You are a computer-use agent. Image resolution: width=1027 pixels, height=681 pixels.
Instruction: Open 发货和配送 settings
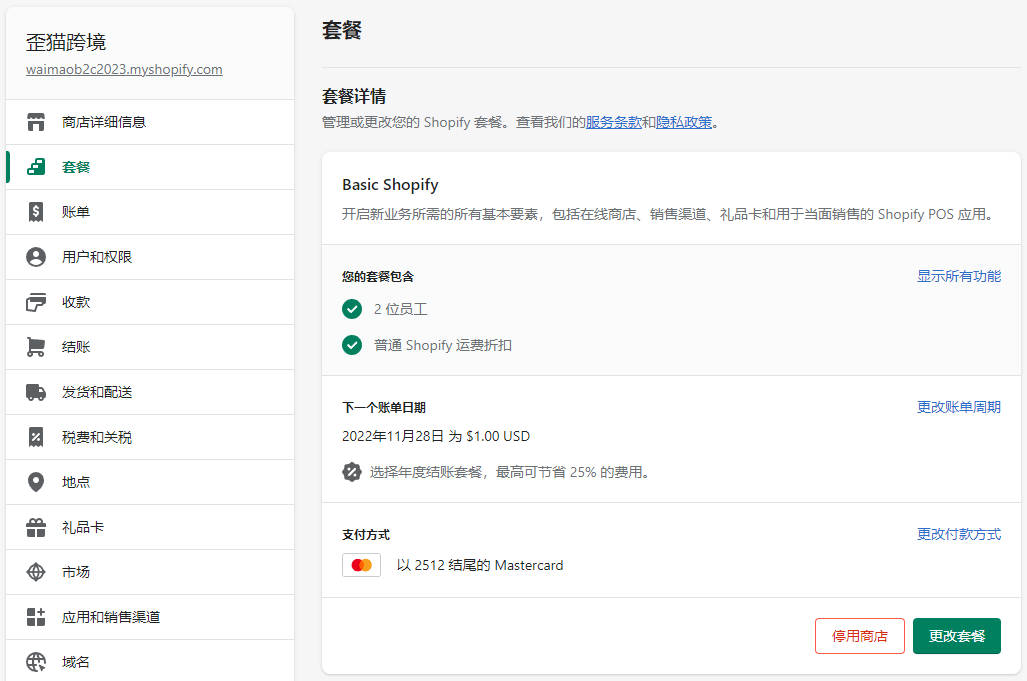[x=150, y=392]
